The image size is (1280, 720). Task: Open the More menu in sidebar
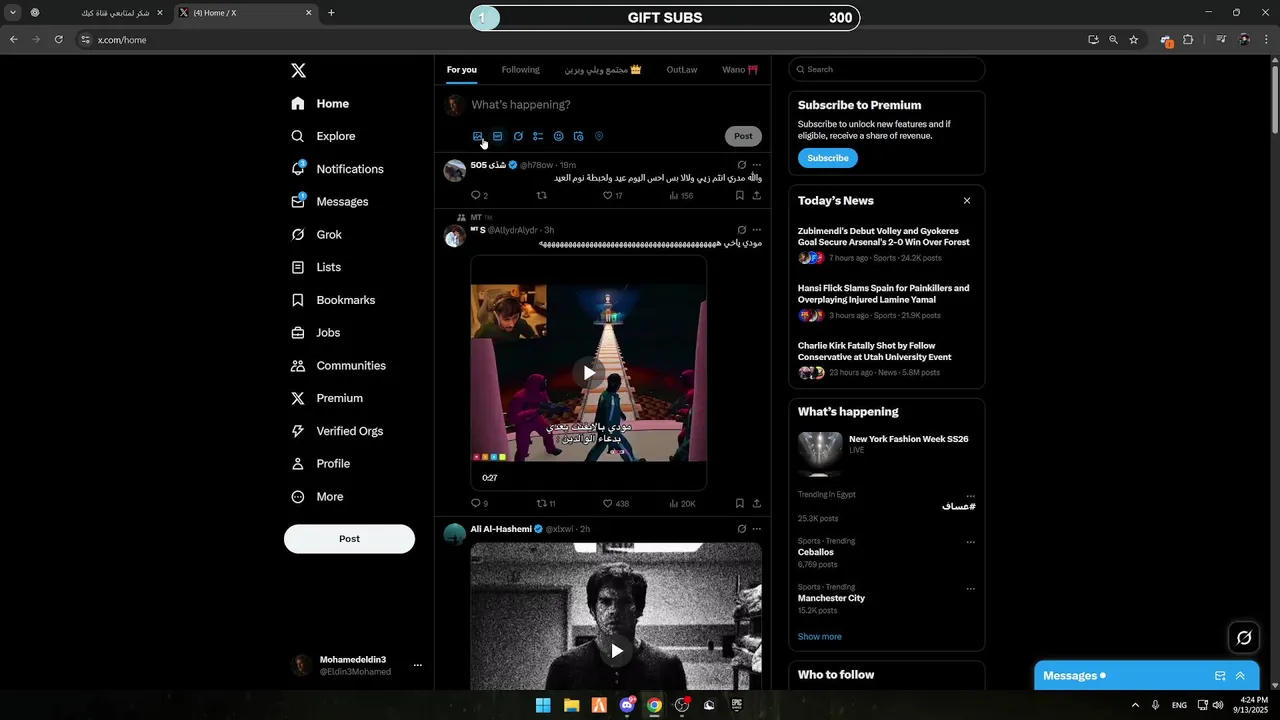click(319, 497)
